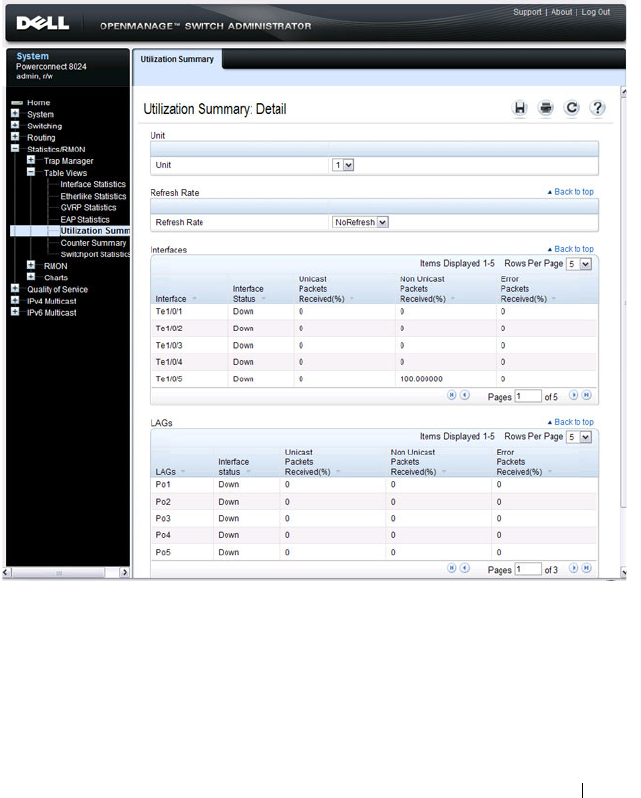Sort by Interface column header
This screenshot has width=641, height=798.
coord(171,299)
